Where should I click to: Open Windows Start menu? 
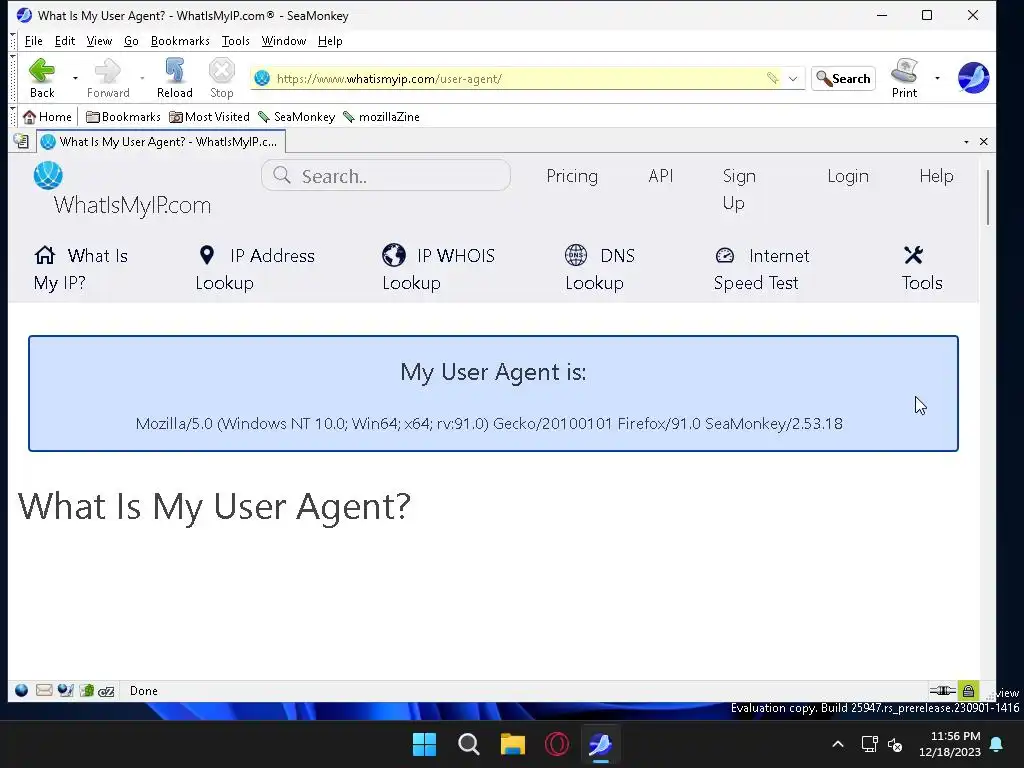click(424, 744)
